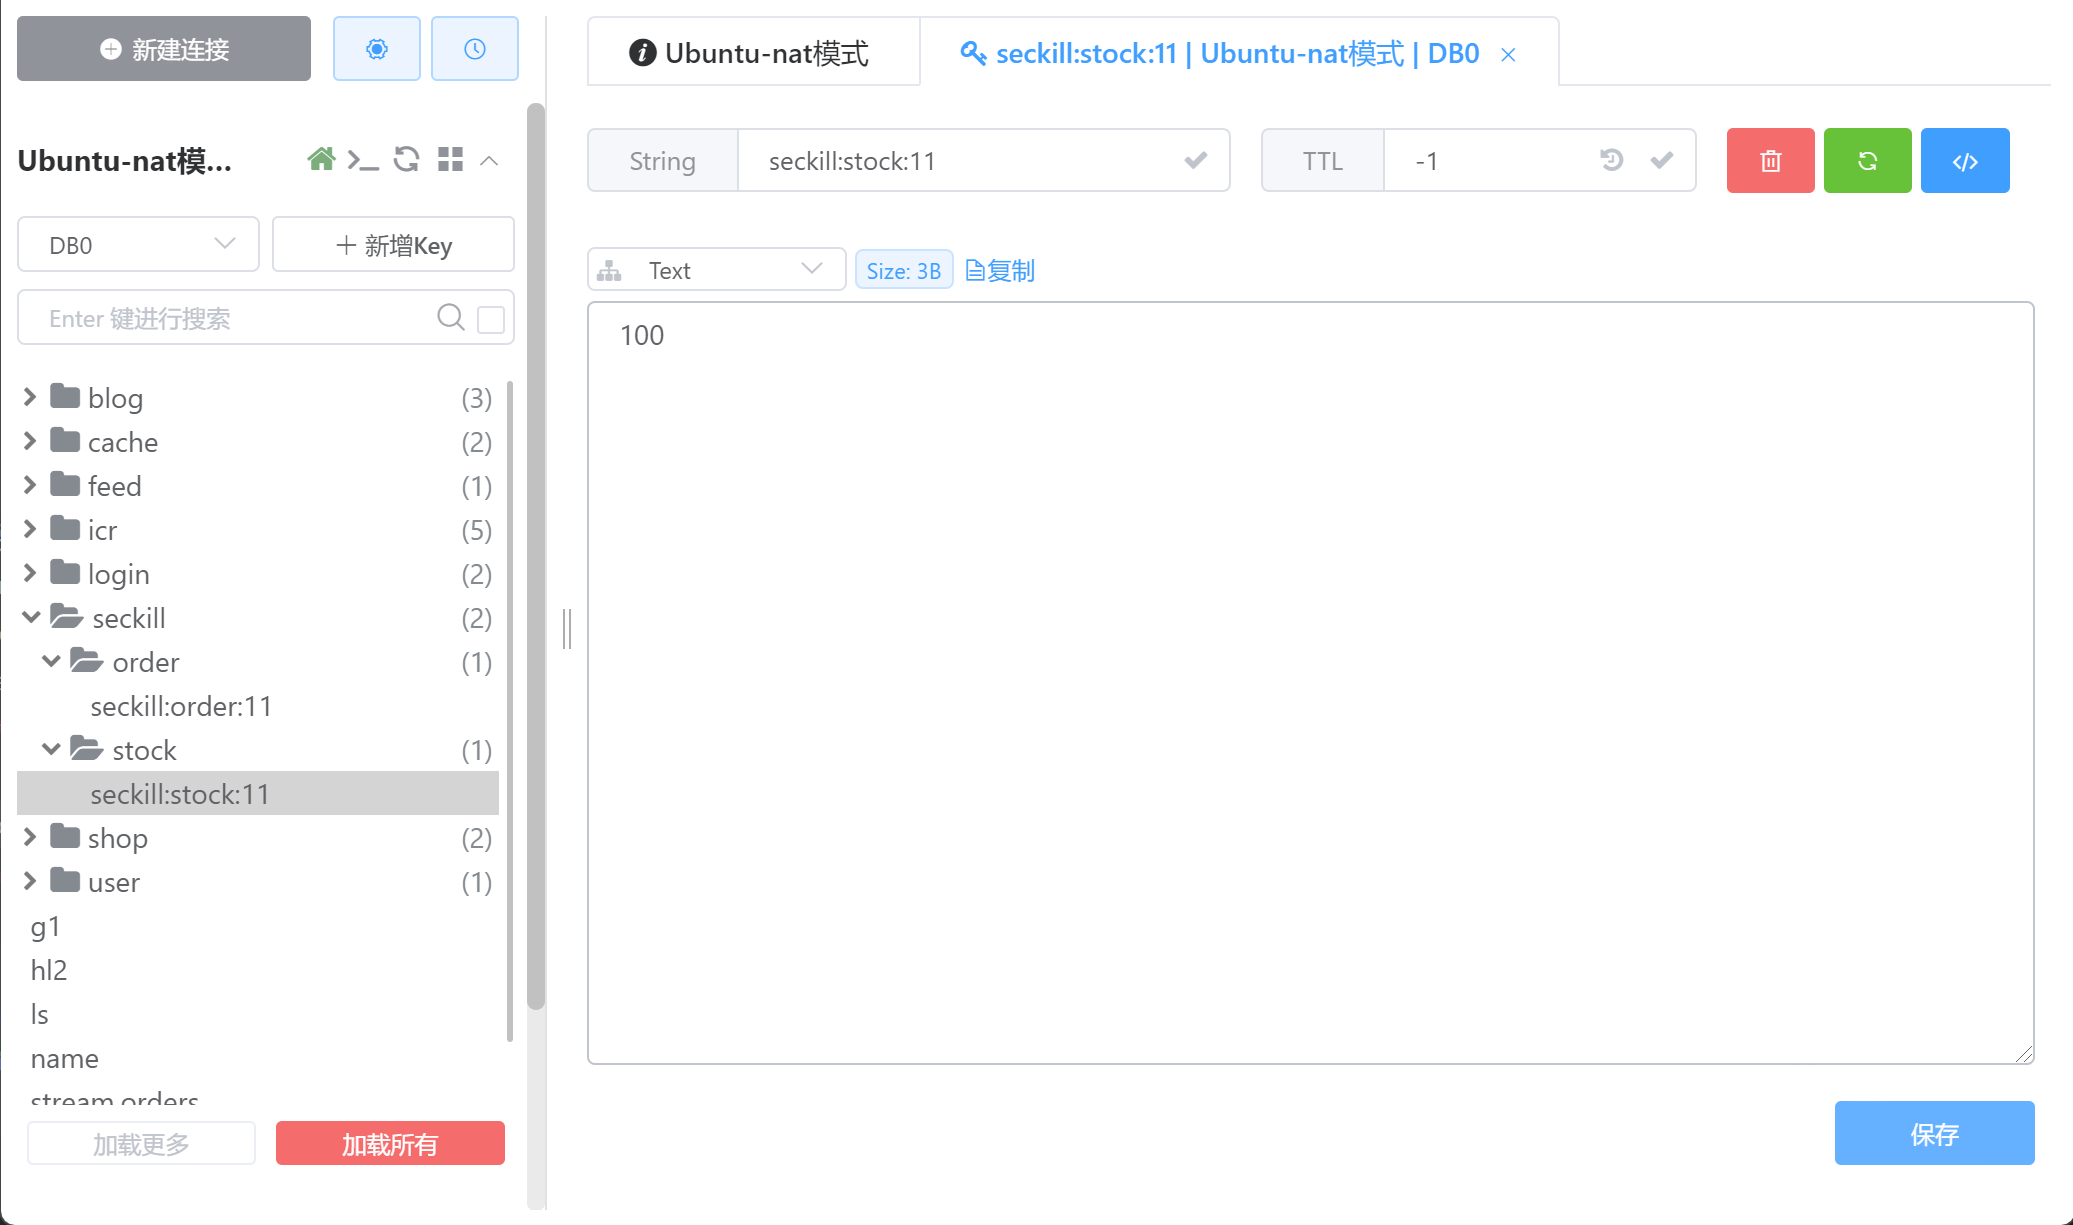
Task: Click the 保存 save button
Action: click(1933, 1133)
